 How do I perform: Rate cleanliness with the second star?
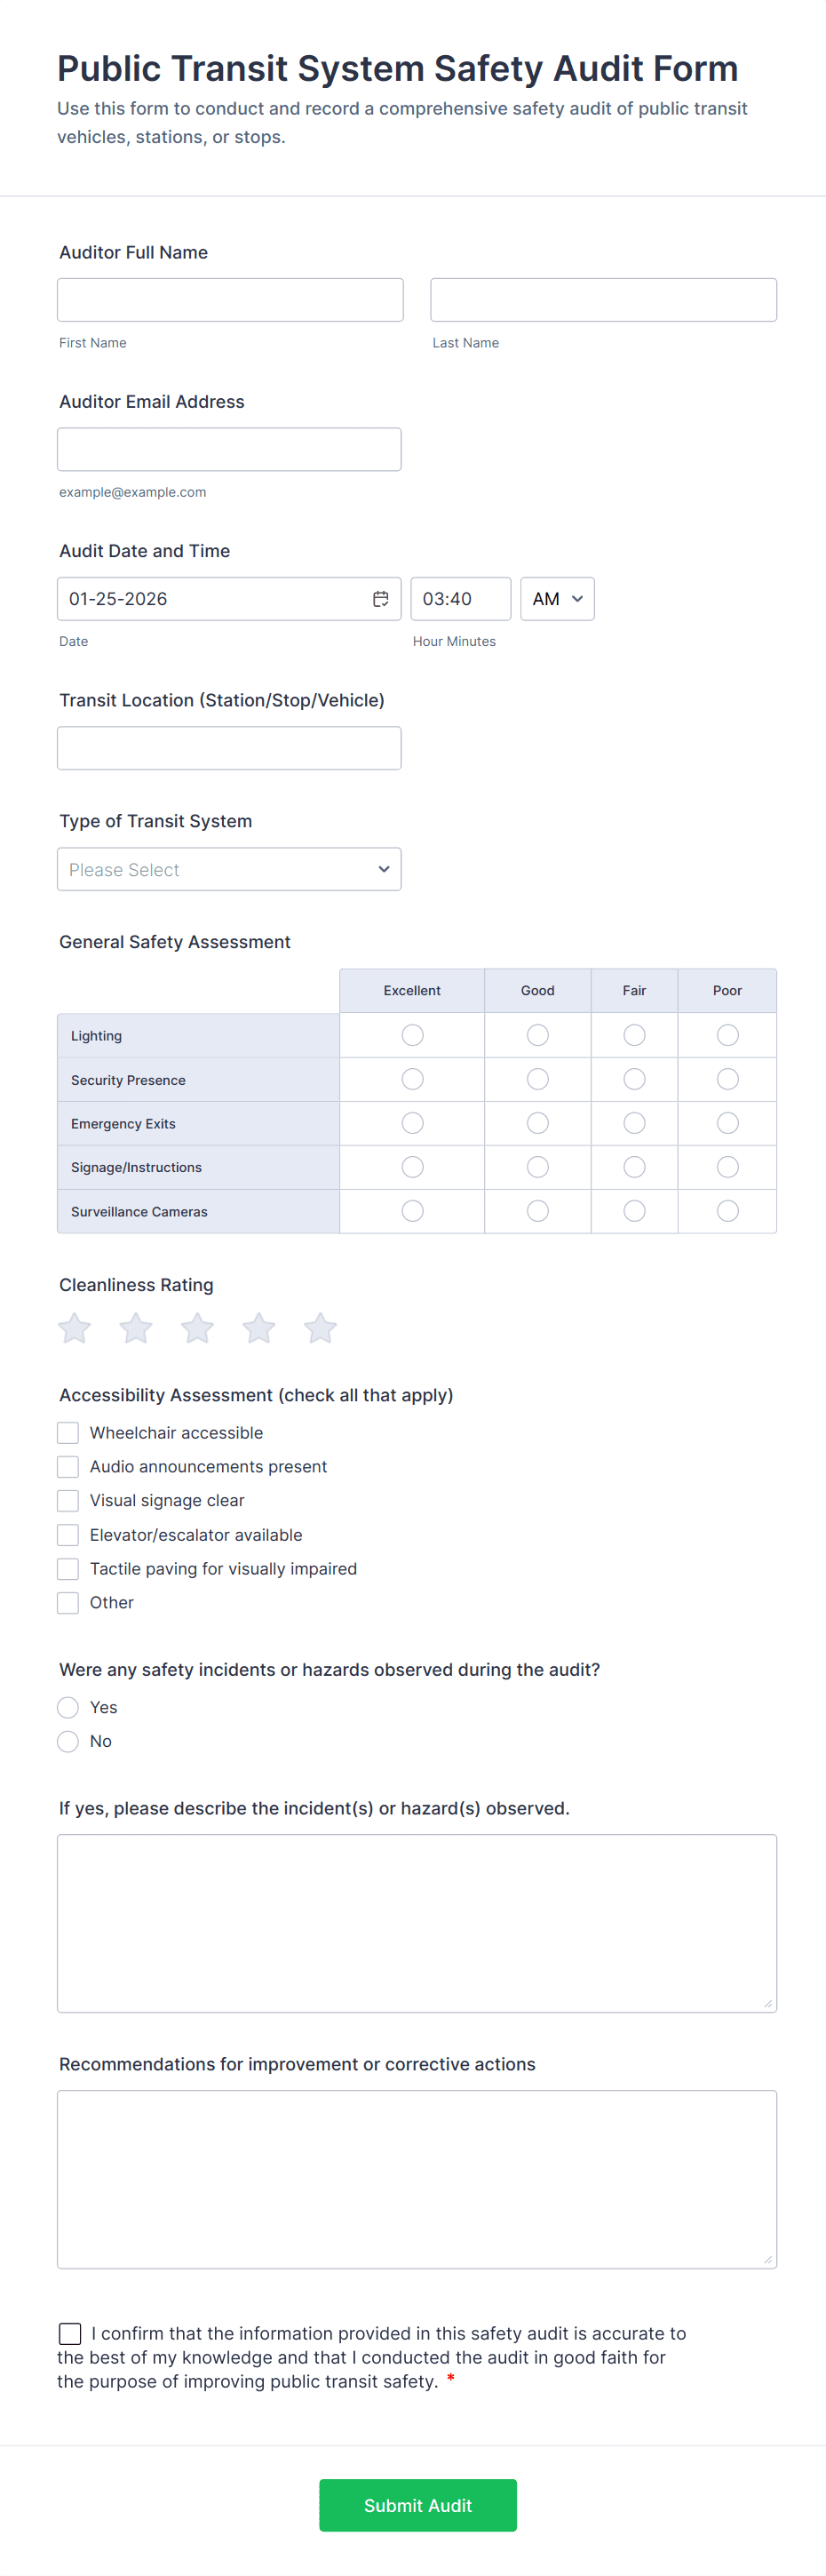pyautogui.click(x=136, y=1328)
